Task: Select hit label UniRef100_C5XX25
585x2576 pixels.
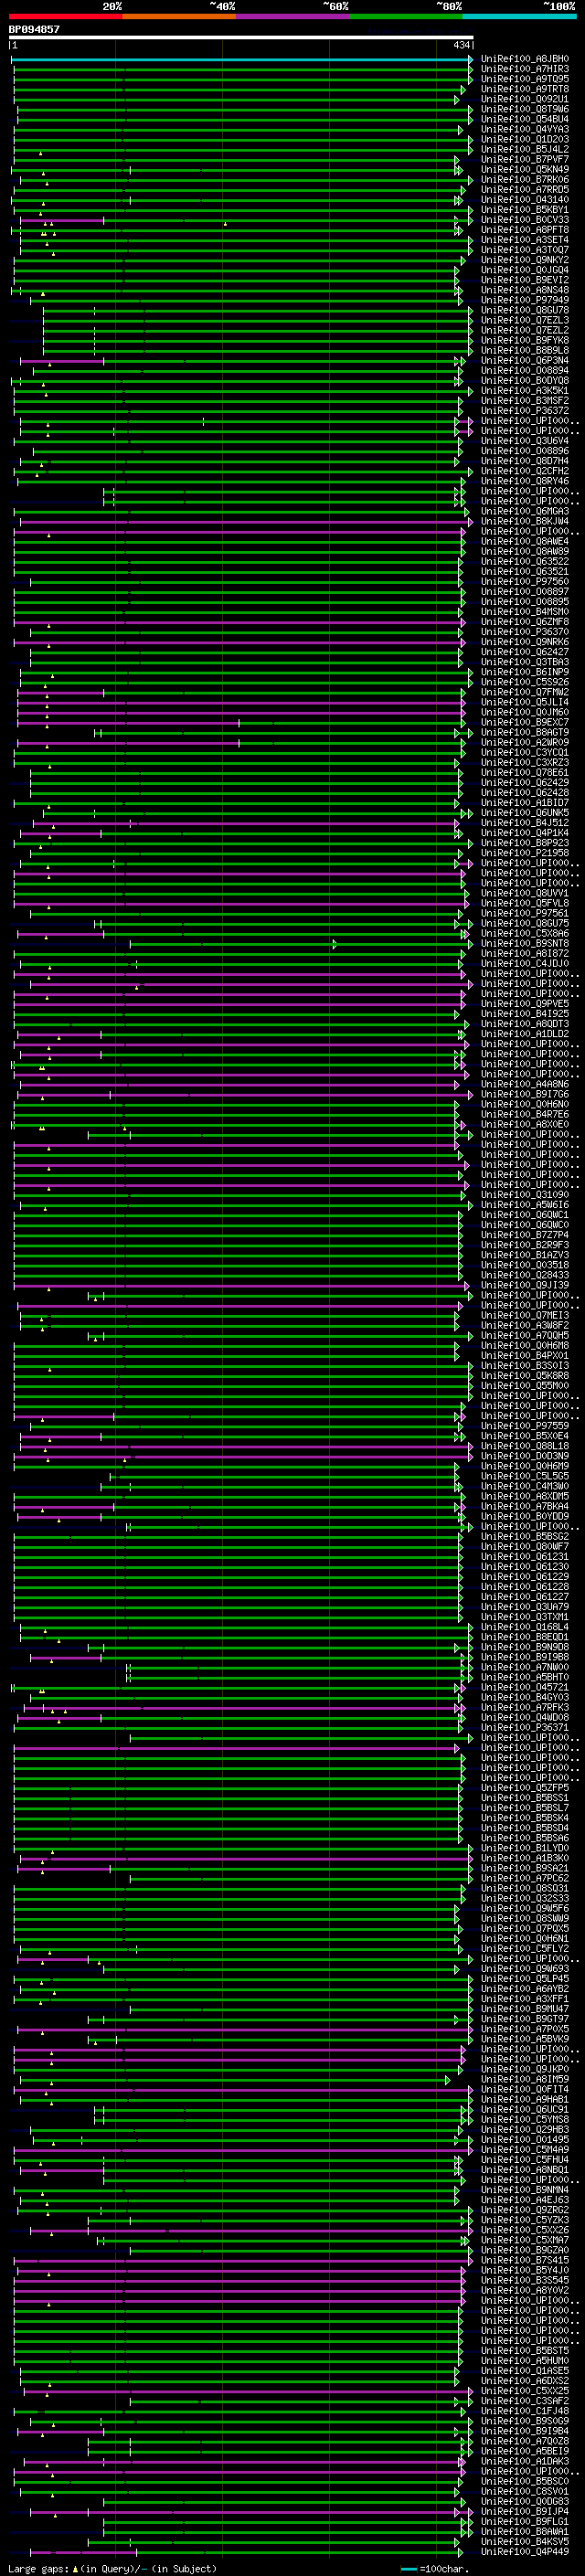Action: [x=525, y=2391]
